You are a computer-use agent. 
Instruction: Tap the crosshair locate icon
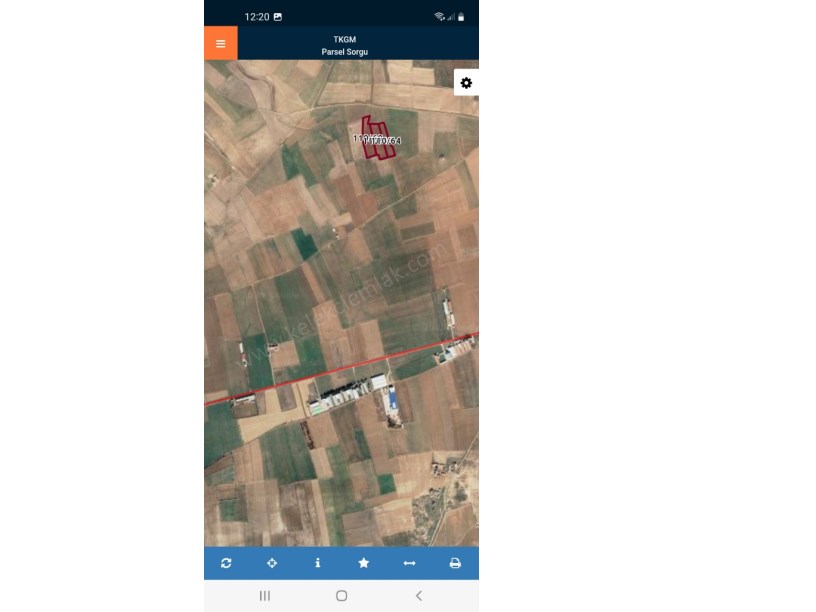click(272, 563)
